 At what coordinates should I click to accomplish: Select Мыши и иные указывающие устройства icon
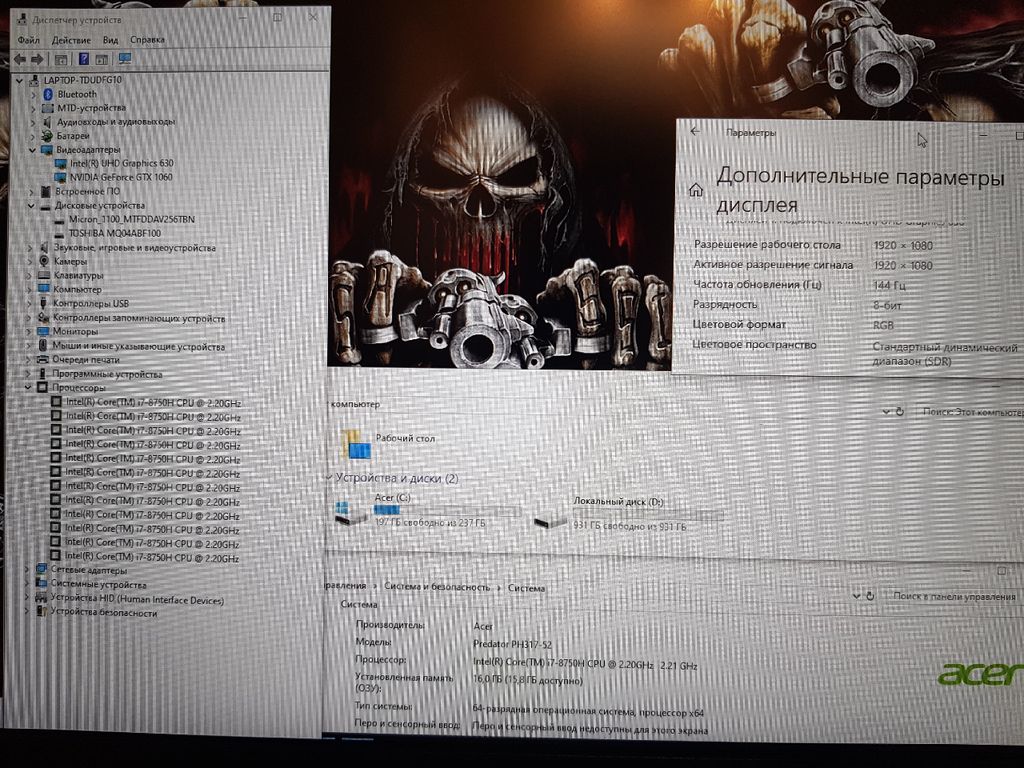point(43,345)
